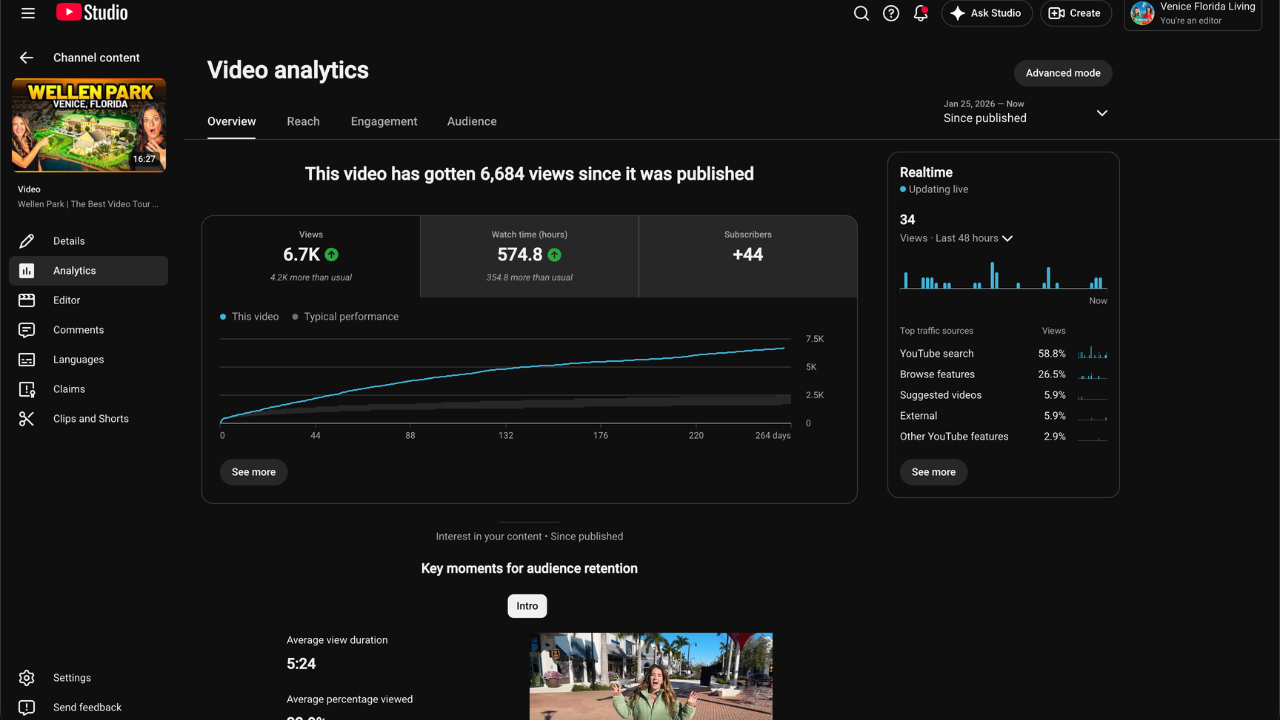Click the Create button
Image resolution: width=1280 pixels, height=720 pixels.
[x=1076, y=13]
